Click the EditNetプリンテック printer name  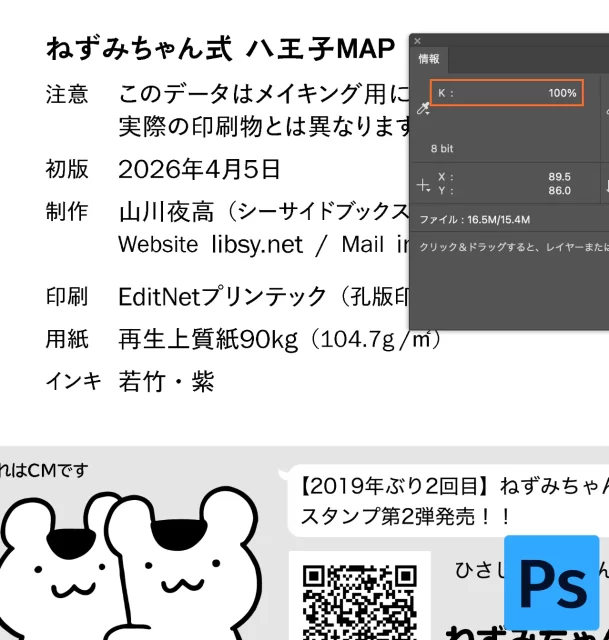click(222, 296)
